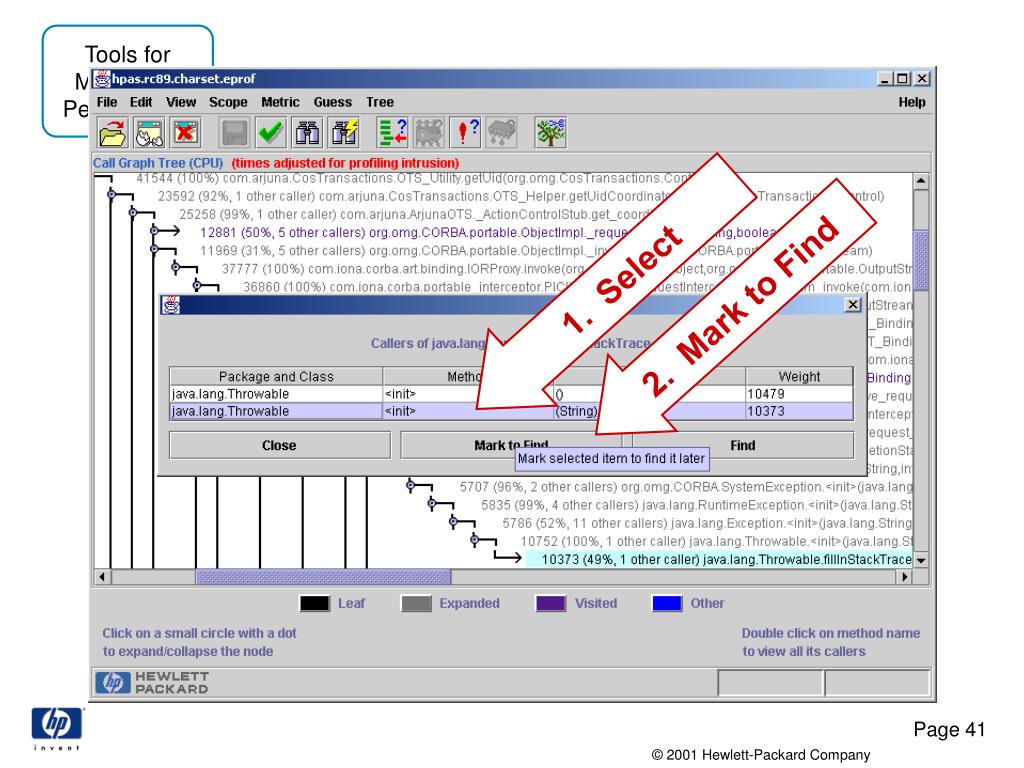
Task: Click the window with red X icon
Action: (x=185, y=133)
